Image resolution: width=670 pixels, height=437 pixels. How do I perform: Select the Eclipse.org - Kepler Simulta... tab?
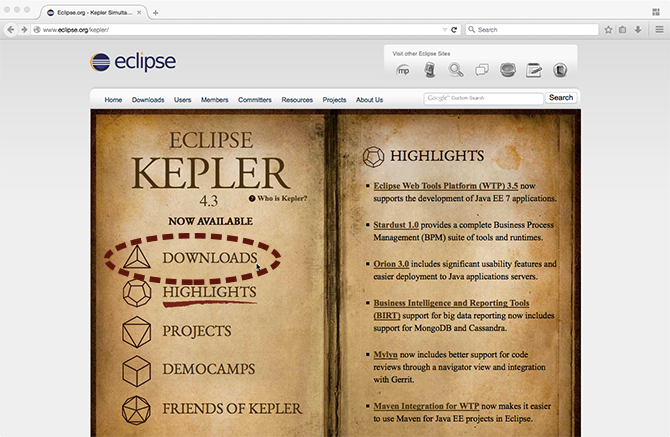92,13
